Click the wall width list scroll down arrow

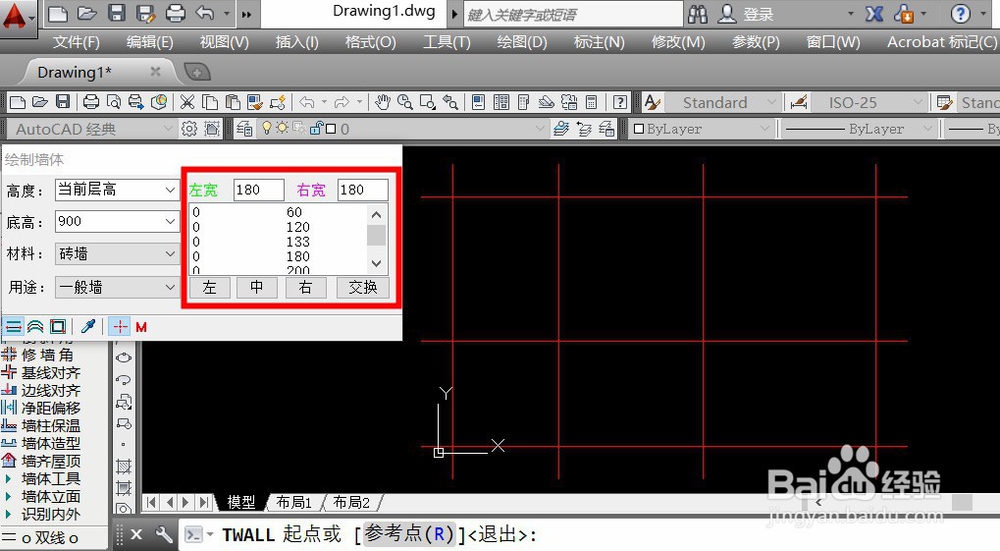click(376, 263)
